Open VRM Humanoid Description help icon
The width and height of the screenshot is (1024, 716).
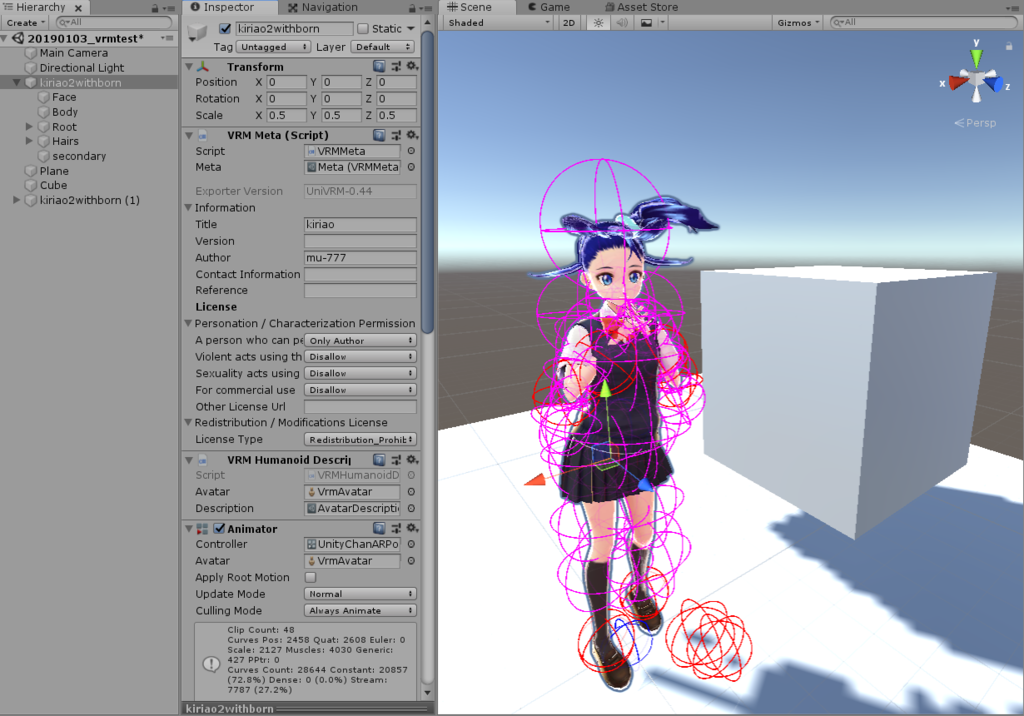(379, 459)
